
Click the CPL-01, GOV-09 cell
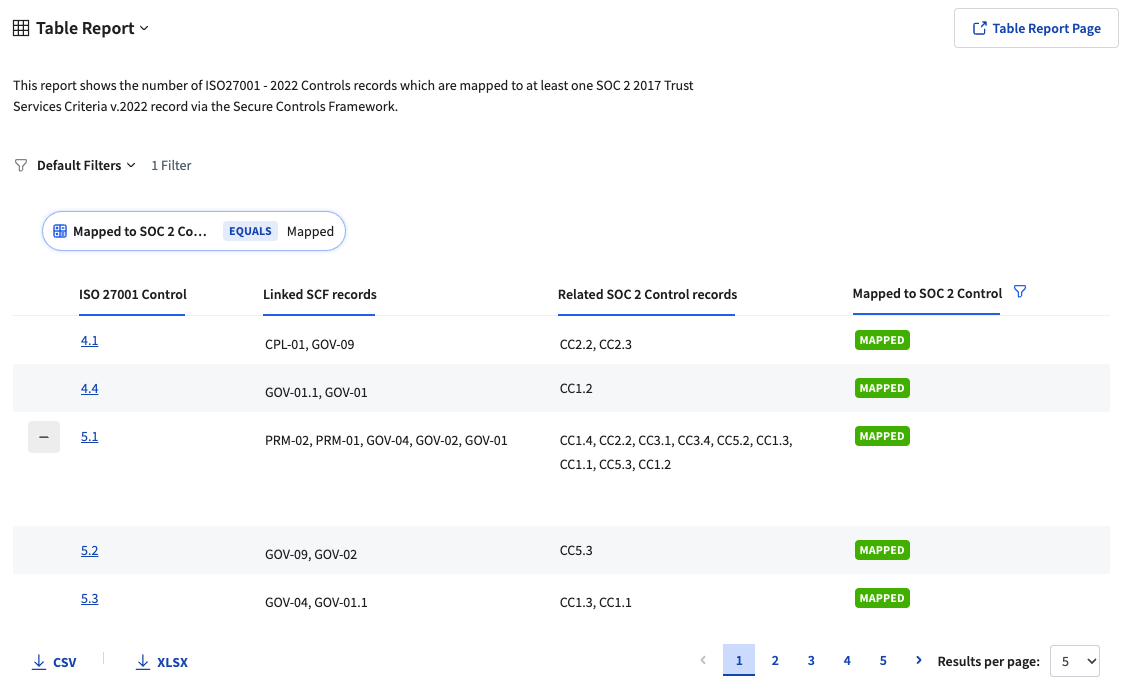310,345
